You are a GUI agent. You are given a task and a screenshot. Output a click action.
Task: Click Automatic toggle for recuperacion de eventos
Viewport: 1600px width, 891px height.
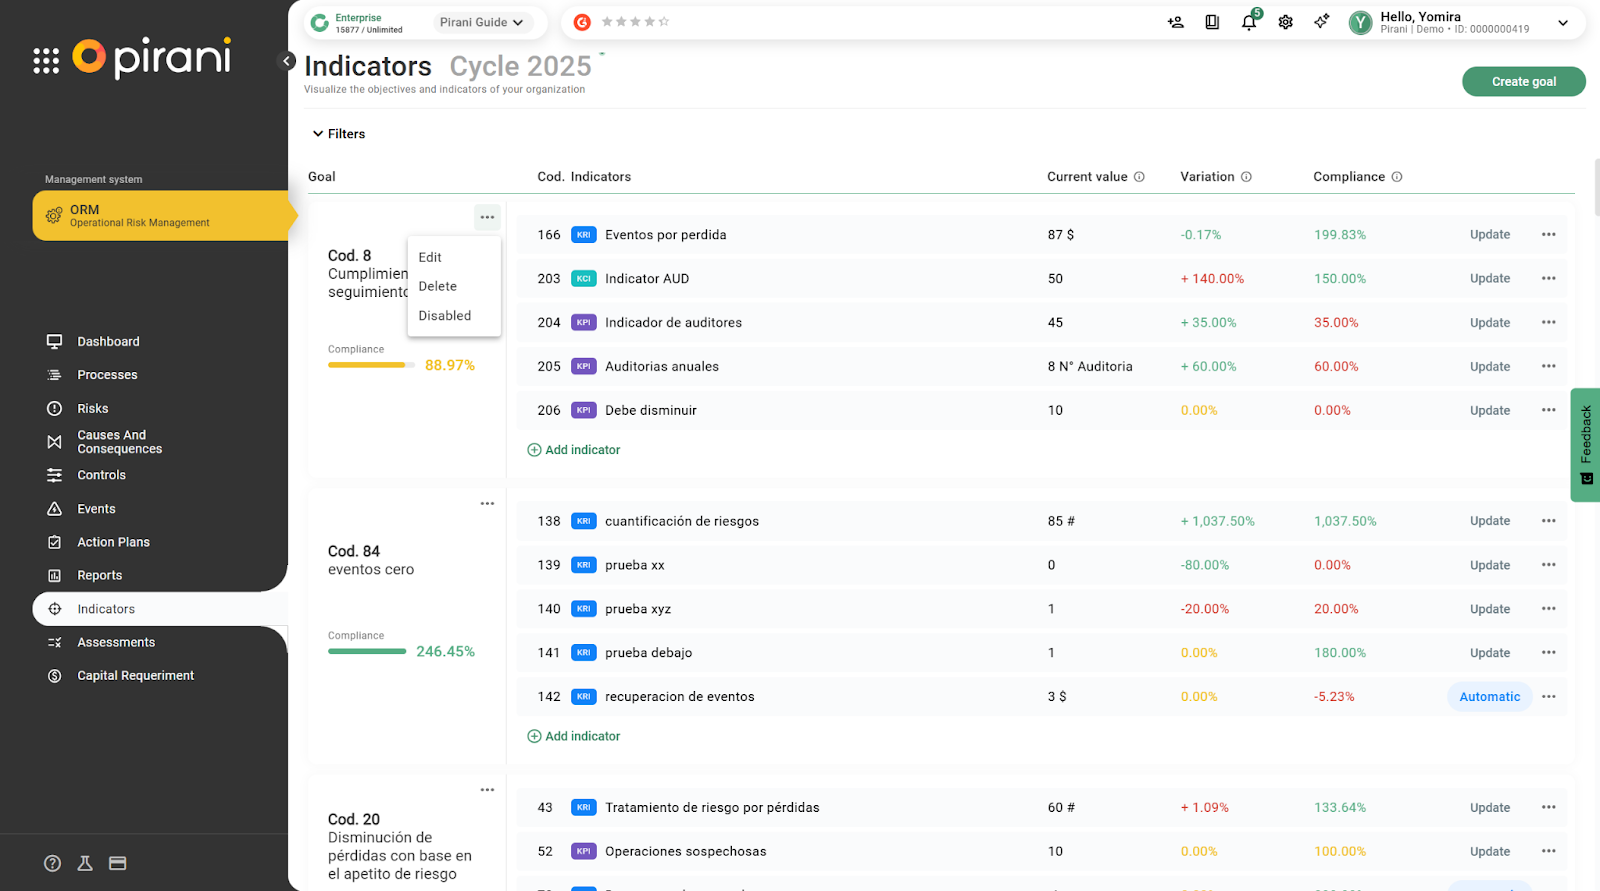[1489, 697]
